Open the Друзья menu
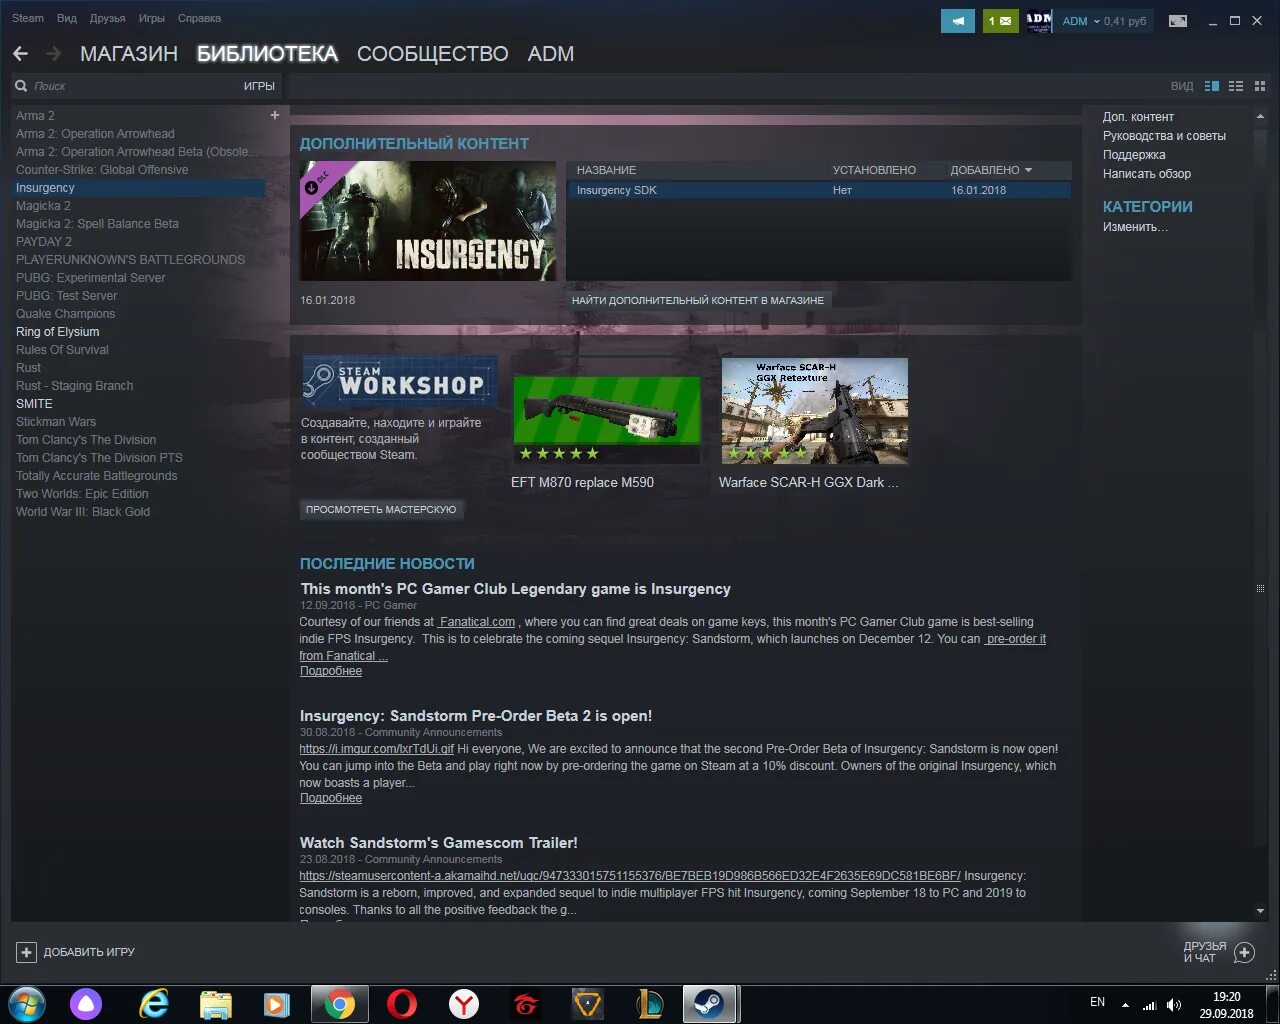The width and height of the screenshot is (1280, 1024). [108, 18]
